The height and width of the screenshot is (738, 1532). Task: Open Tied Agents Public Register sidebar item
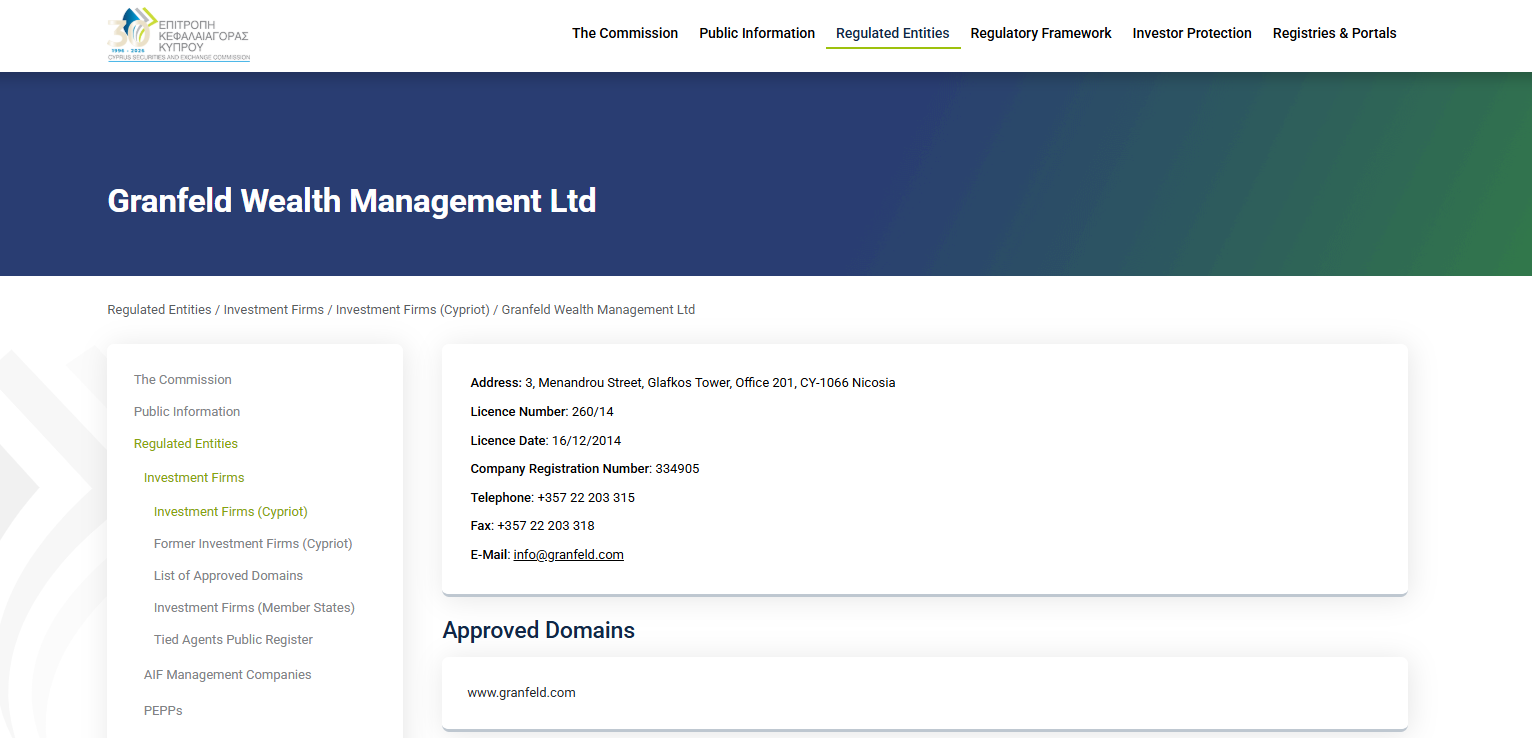point(233,640)
